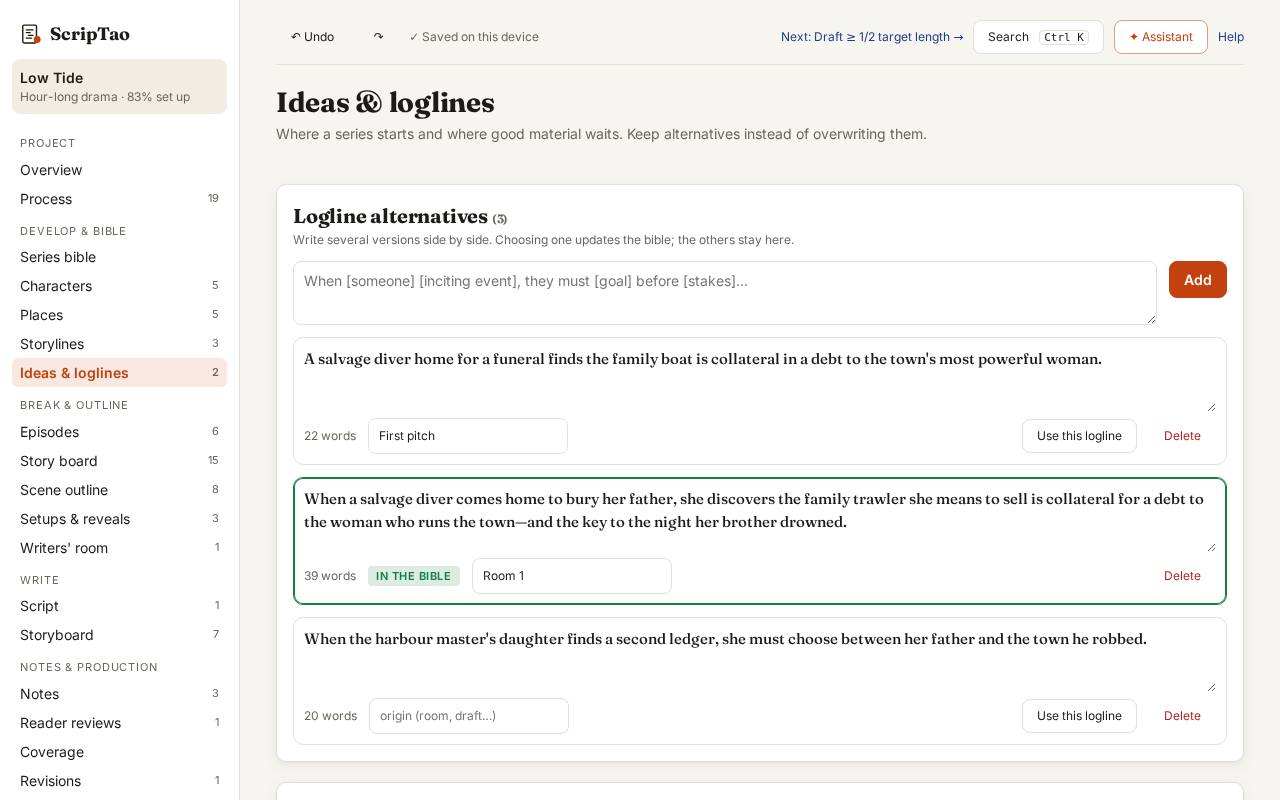Delete the Room 1 logline
Image resolution: width=1280 pixels, height=800 pixels.
pos(1182,576)
